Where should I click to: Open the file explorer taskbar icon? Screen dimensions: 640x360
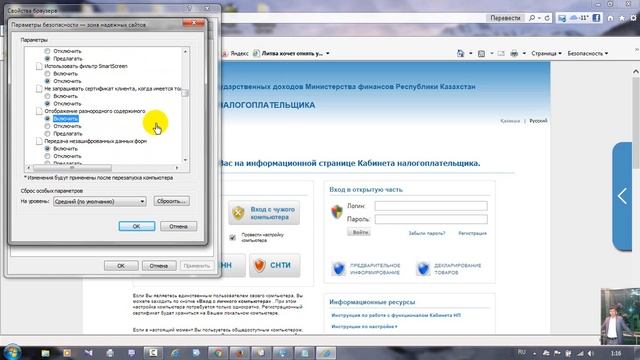[45, 353]
